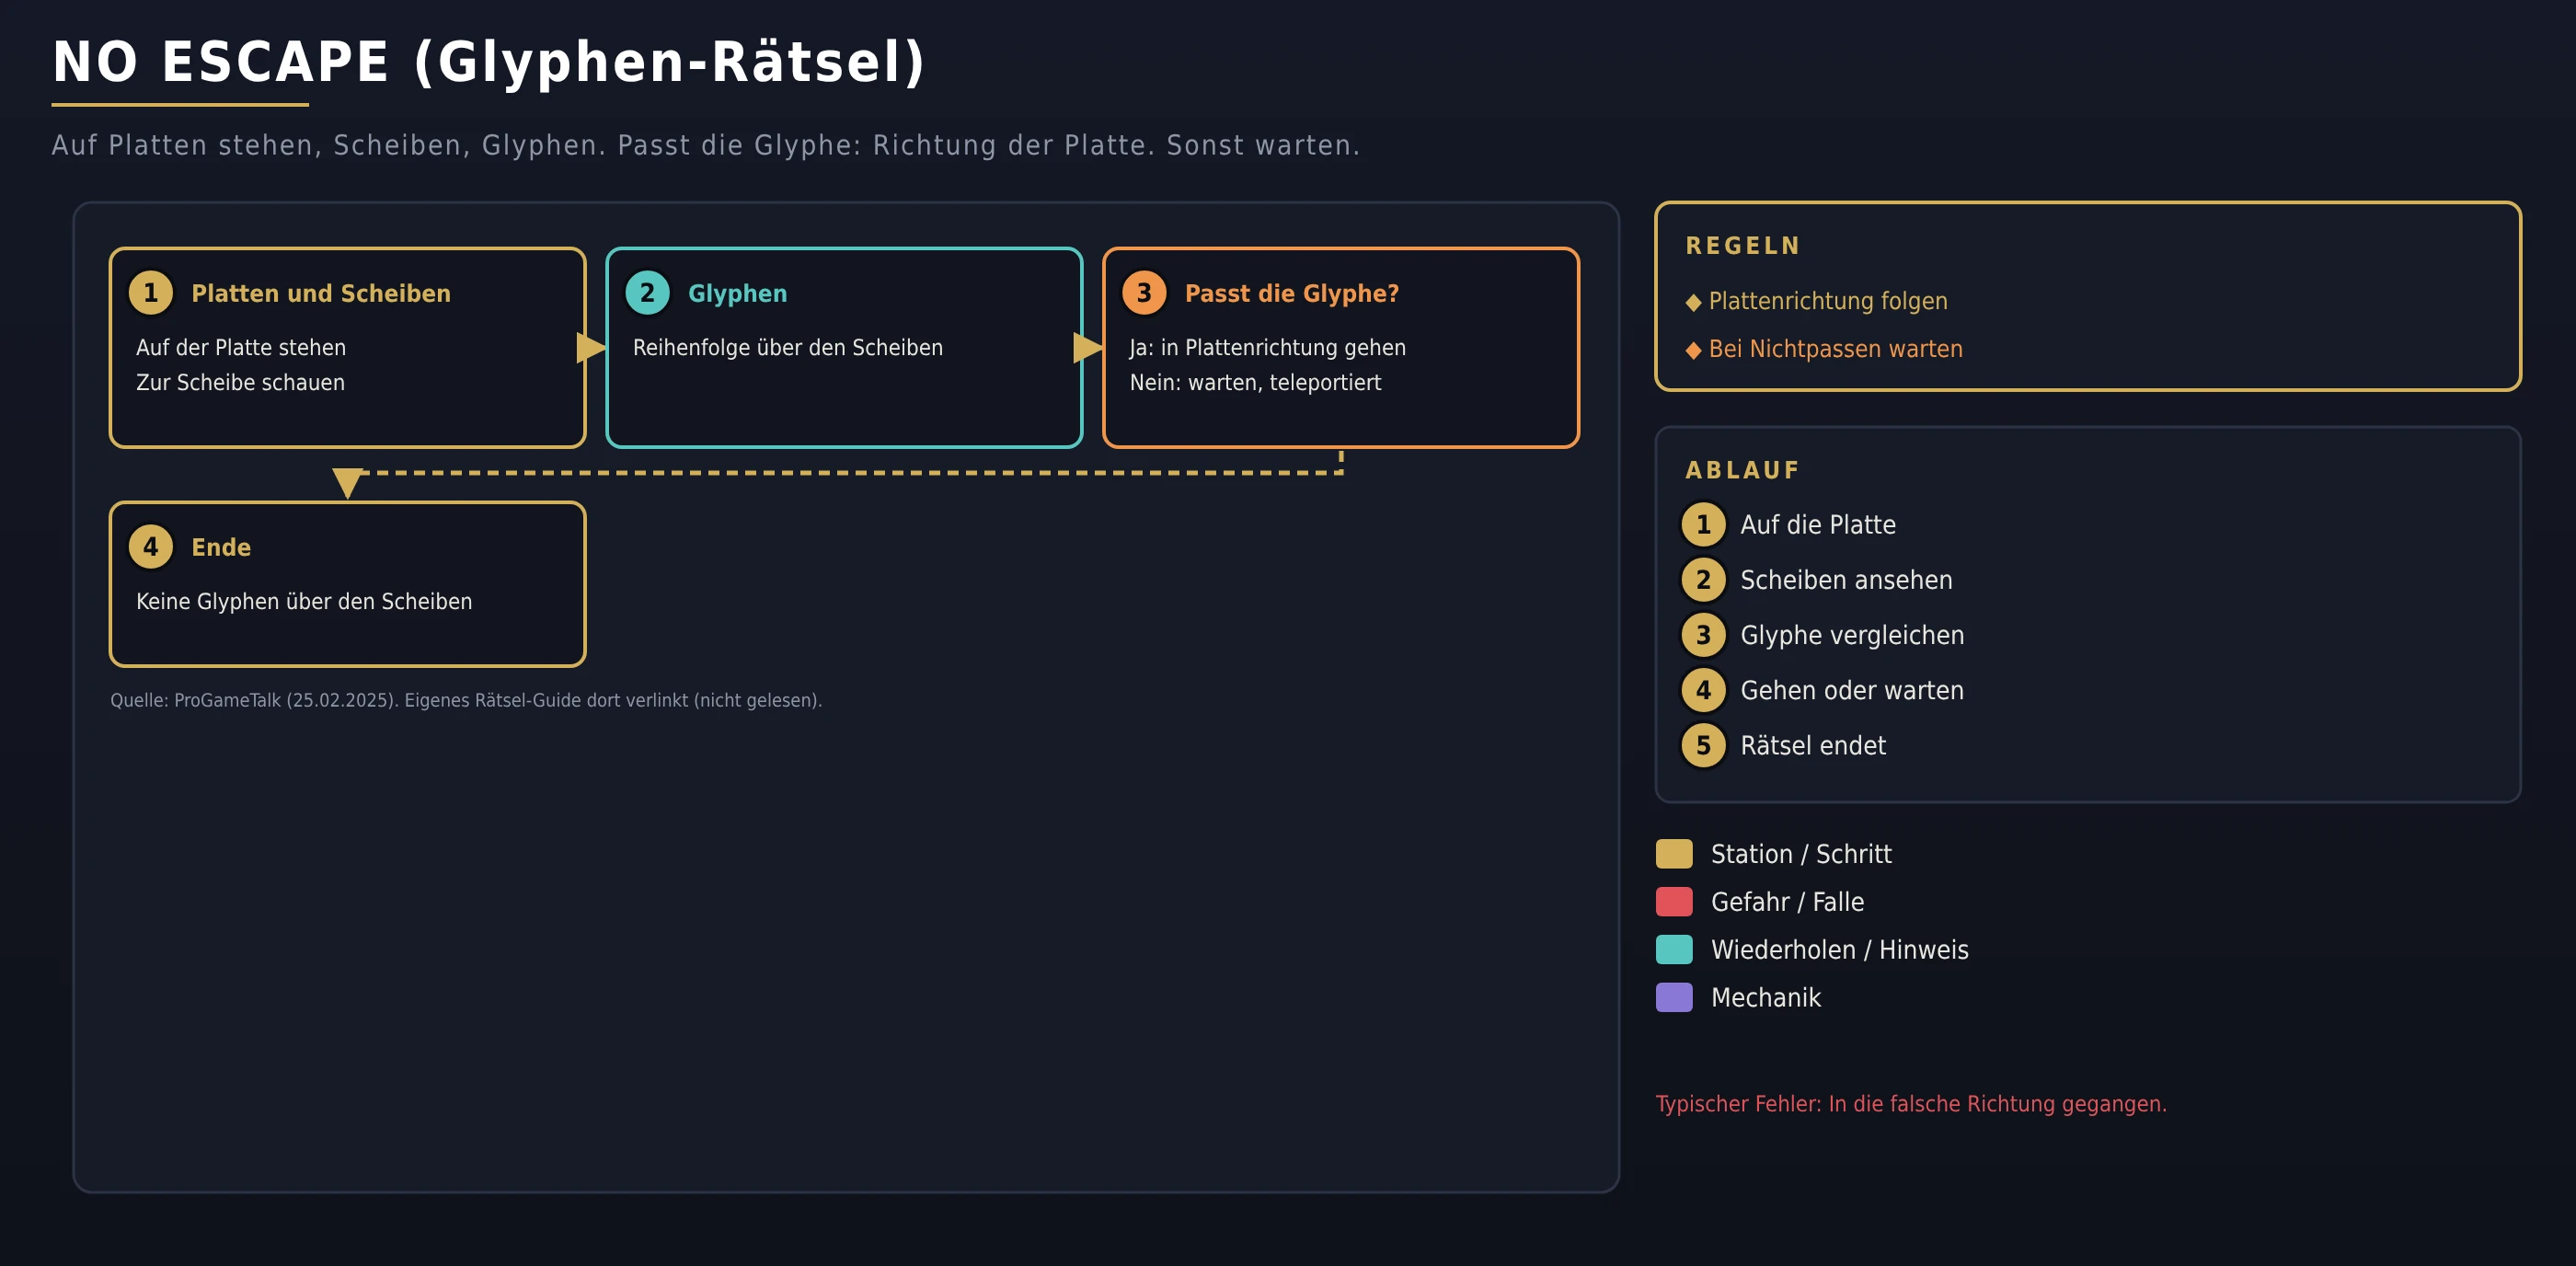Click the NO ESCAPE (Glyphen-Rätsel) title
Image resolution: width=2576 pixels, height=1266 pixels.
[489, 62]
